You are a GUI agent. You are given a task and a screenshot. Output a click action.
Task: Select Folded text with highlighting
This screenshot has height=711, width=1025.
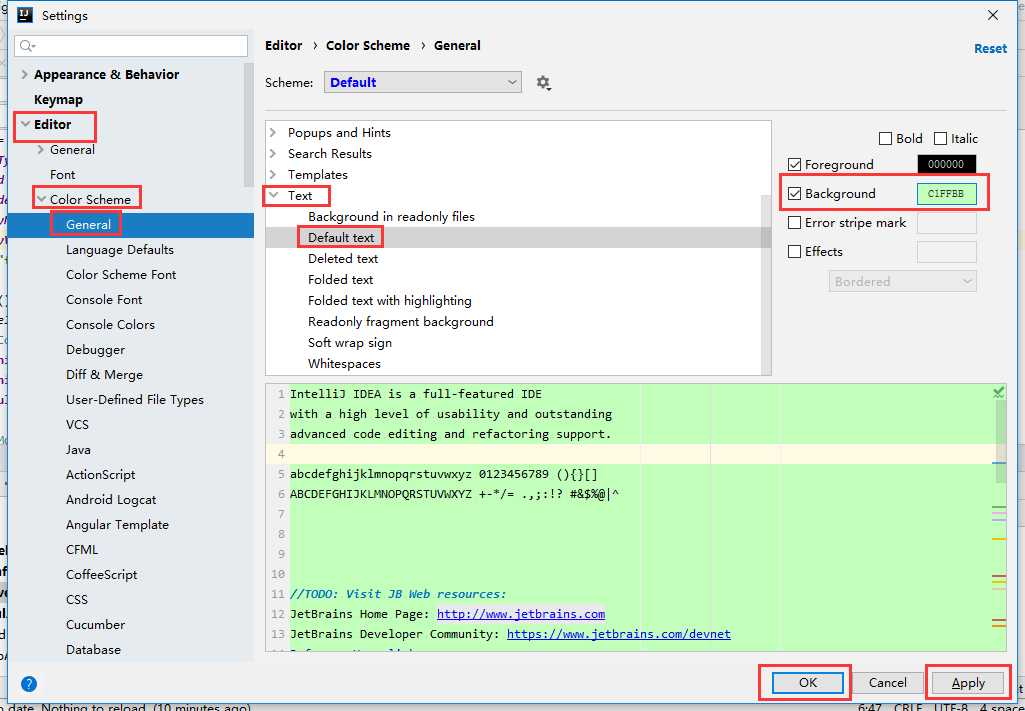pos(390,301)
